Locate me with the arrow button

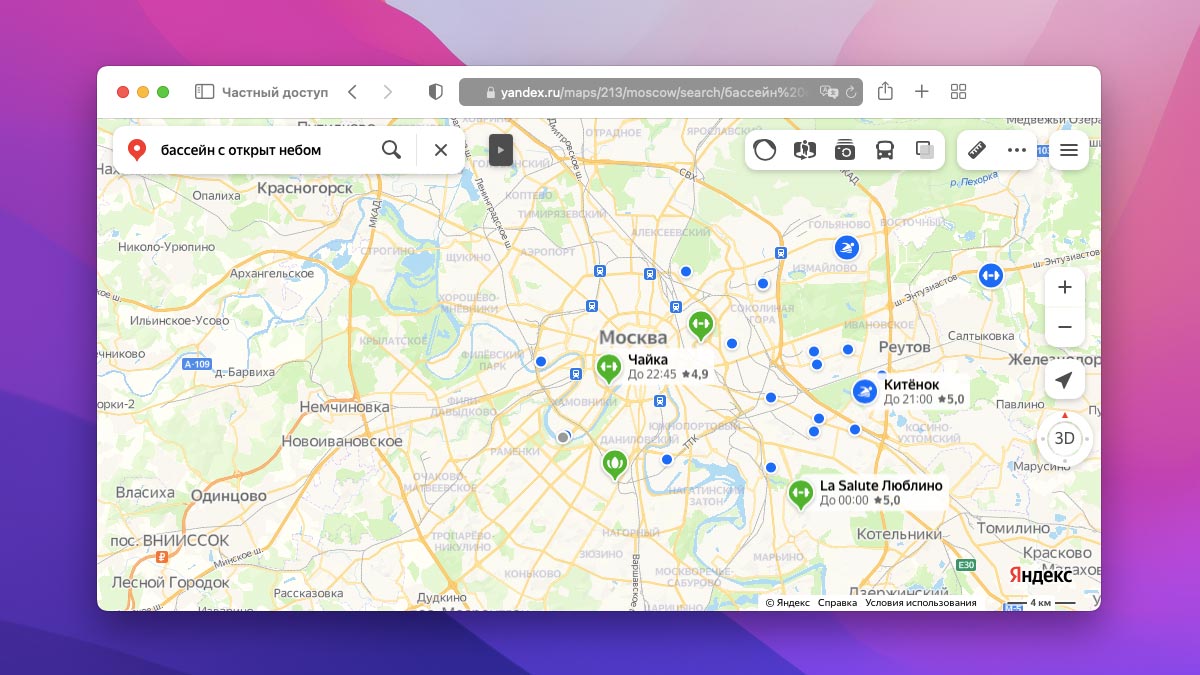point(1065,380)
